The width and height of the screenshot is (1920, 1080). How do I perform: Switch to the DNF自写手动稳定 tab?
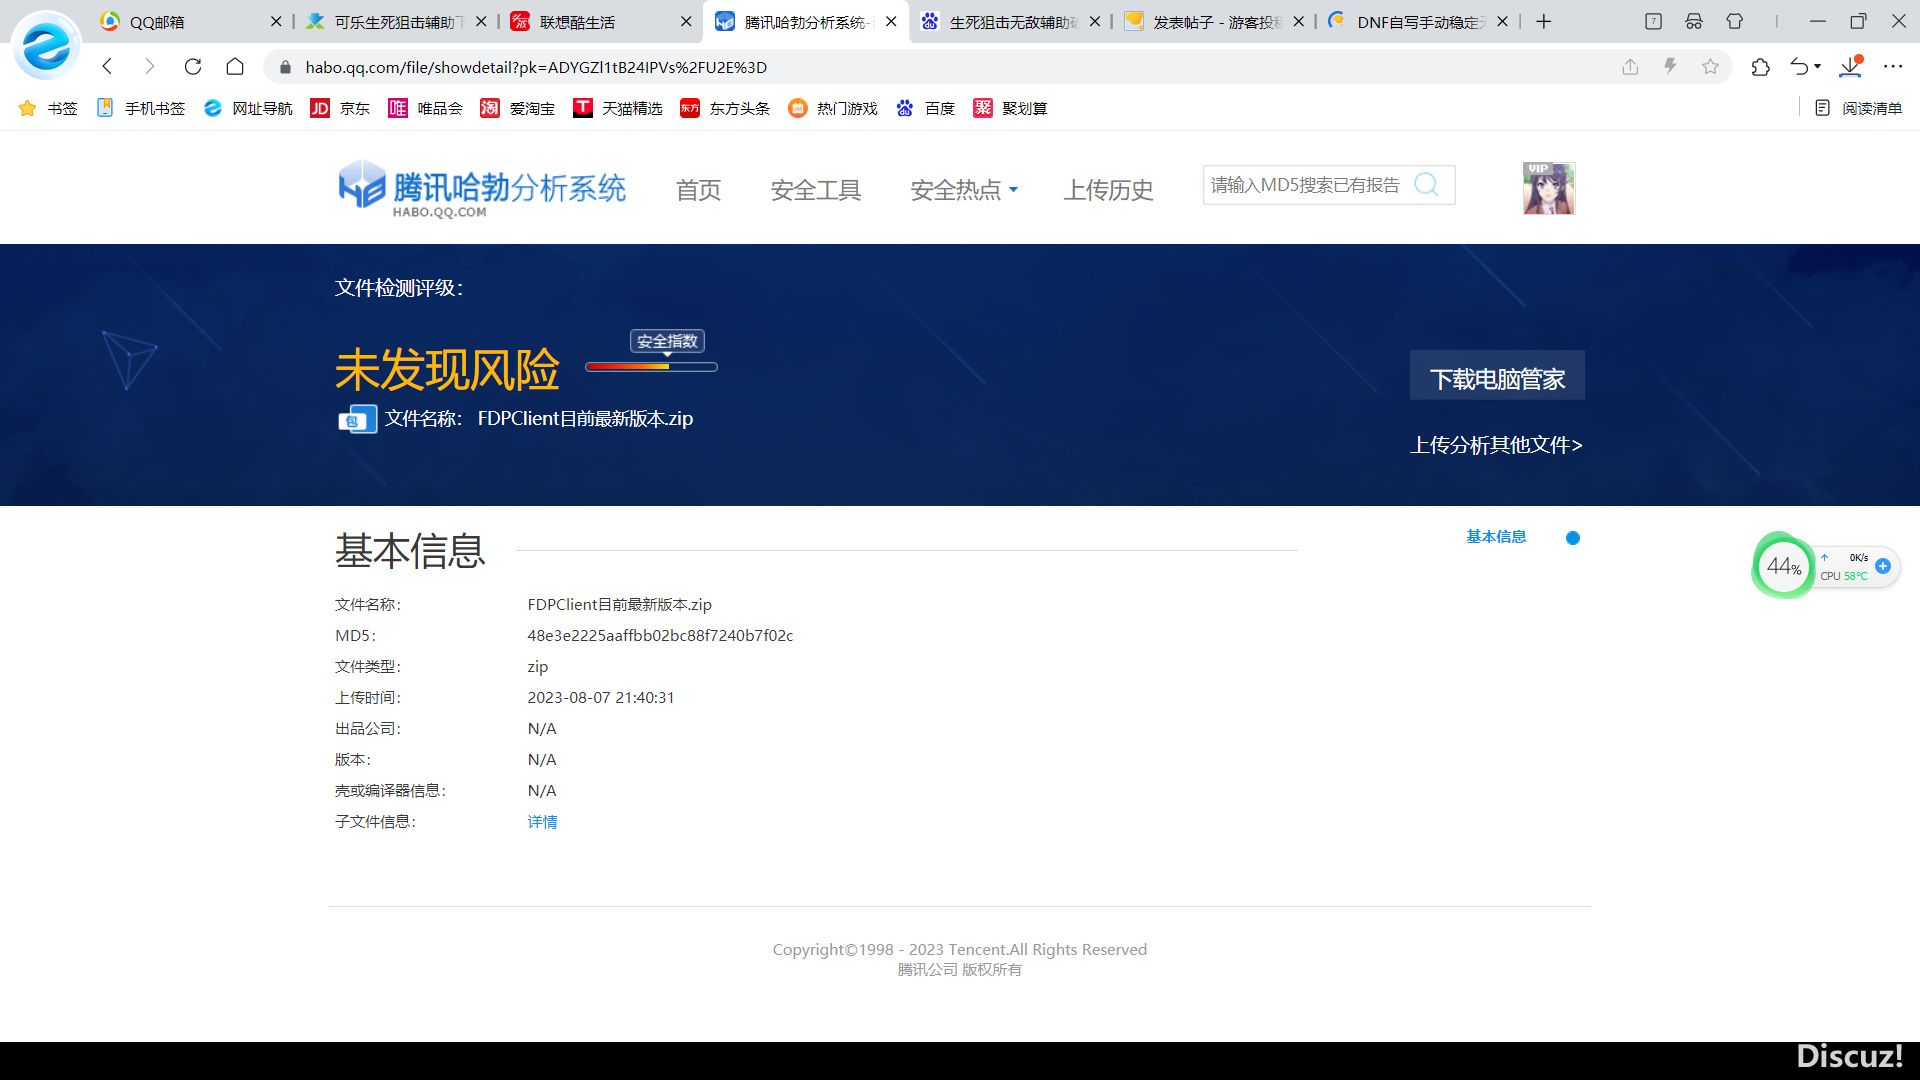pos(1420,21)
